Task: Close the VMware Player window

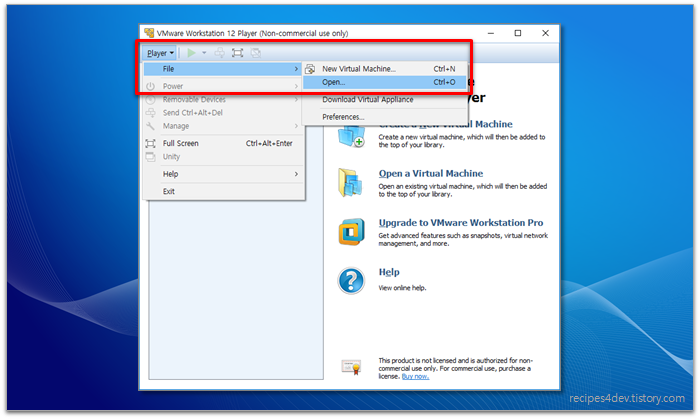Action: pos(545,33)
